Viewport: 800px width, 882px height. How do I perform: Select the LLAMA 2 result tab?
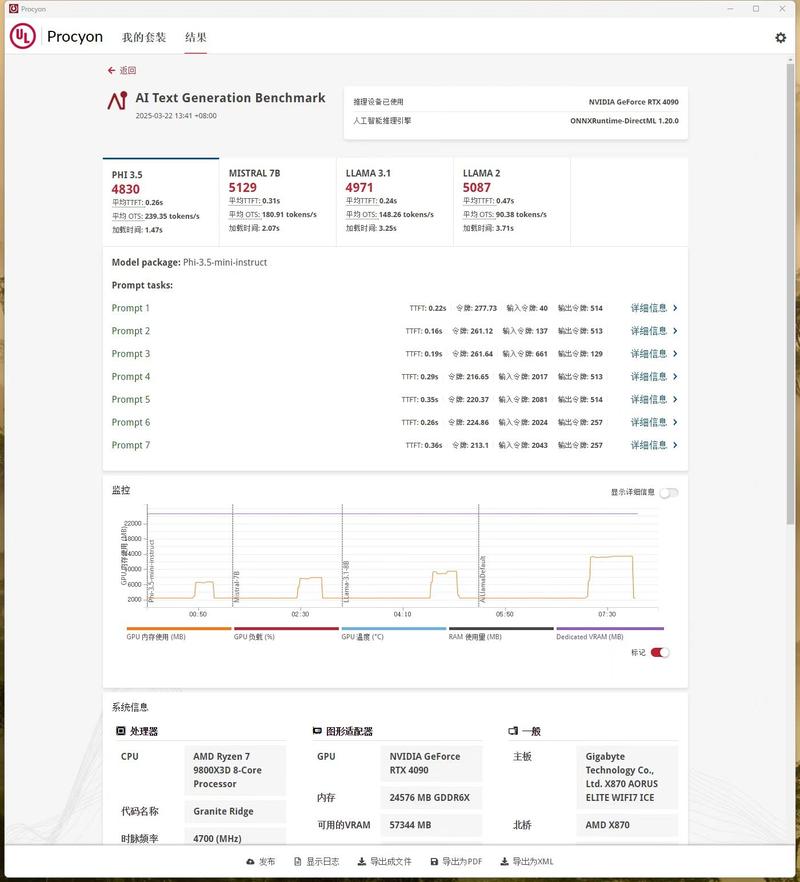coord(512,202)
